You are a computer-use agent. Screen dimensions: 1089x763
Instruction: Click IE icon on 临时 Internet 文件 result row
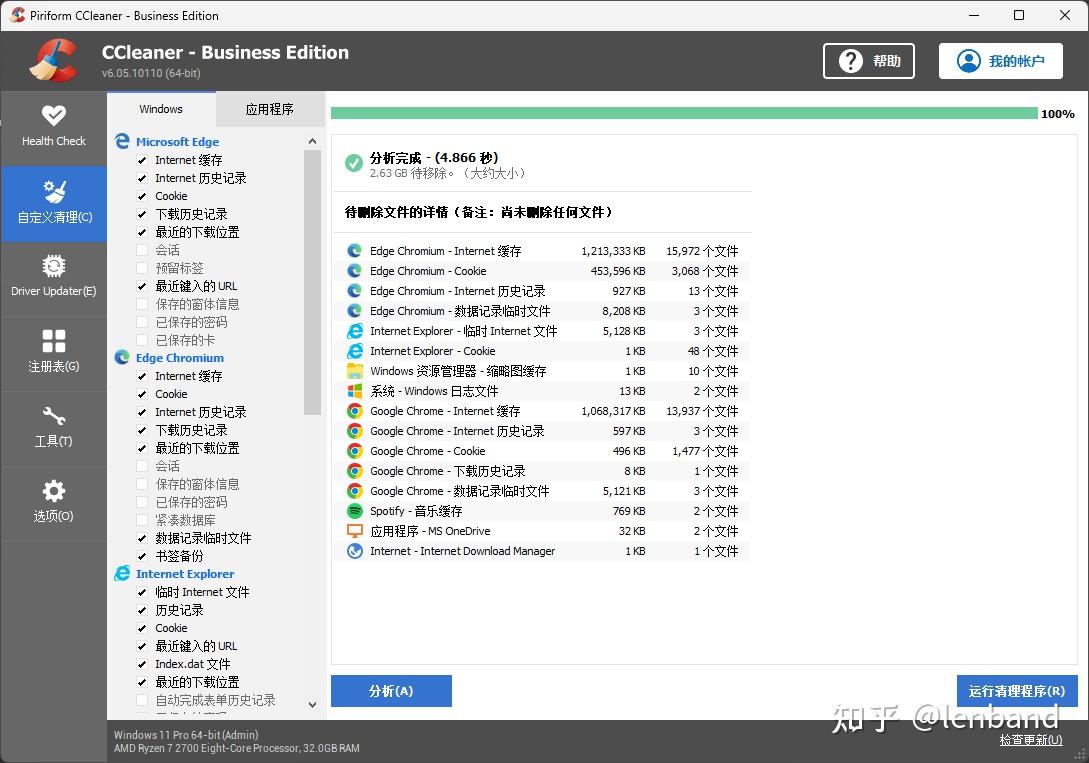(x=355, y=331)
